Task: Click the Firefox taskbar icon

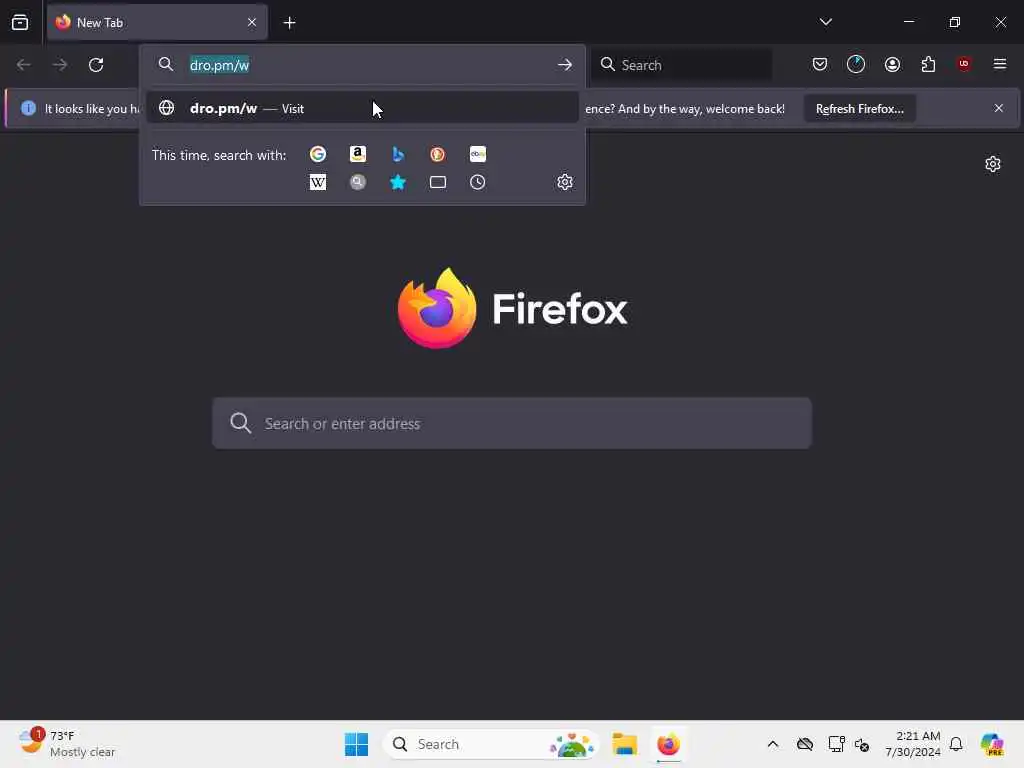Action: pos(668,744)
